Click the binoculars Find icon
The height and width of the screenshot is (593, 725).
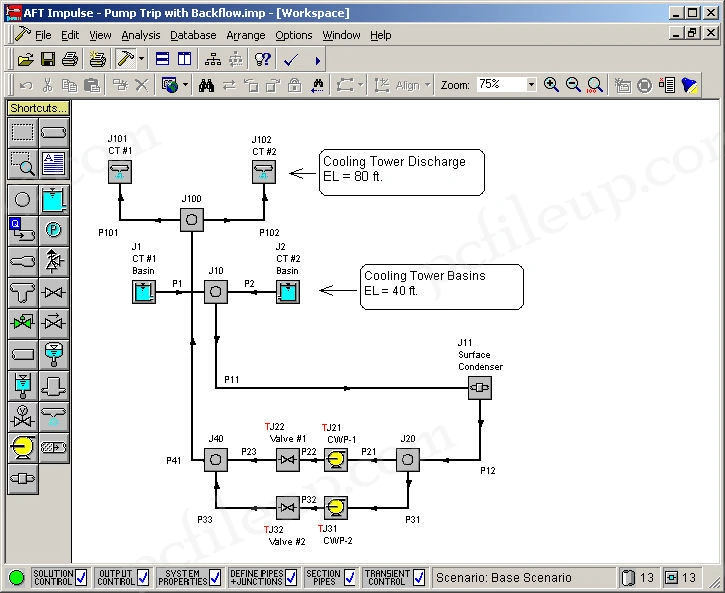point(206,86)
